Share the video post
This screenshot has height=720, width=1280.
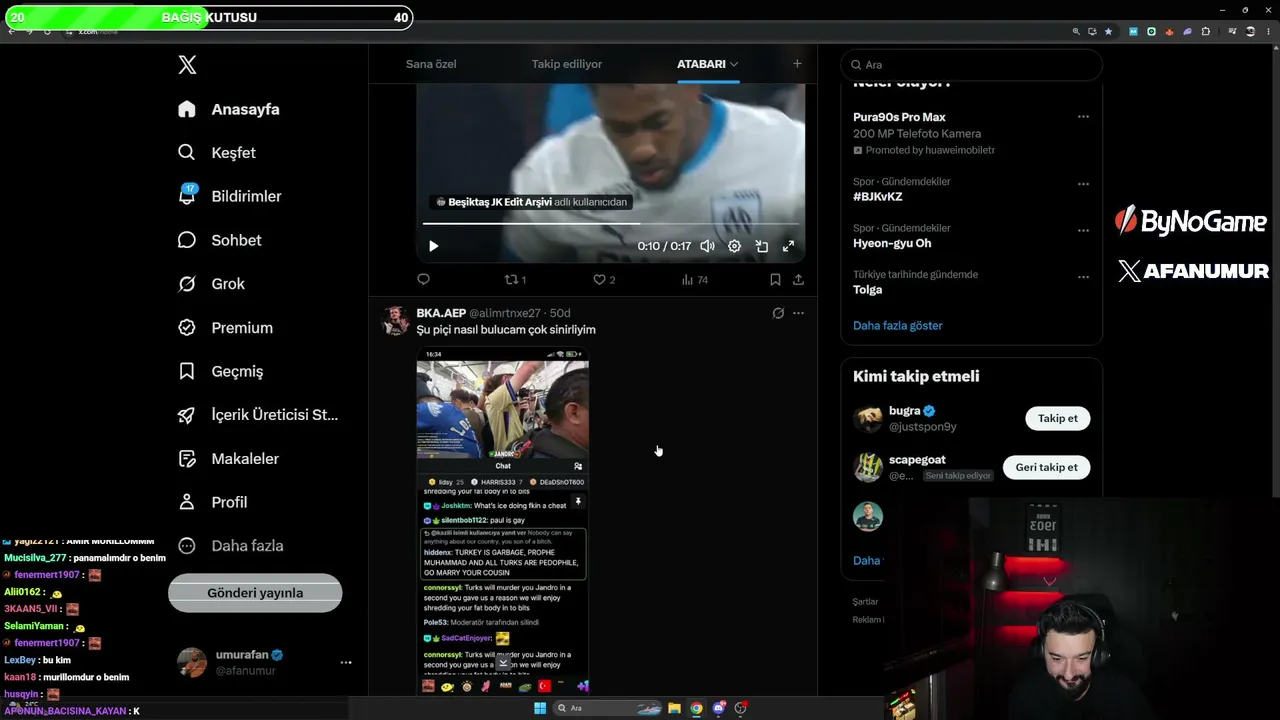click(798, 280)
